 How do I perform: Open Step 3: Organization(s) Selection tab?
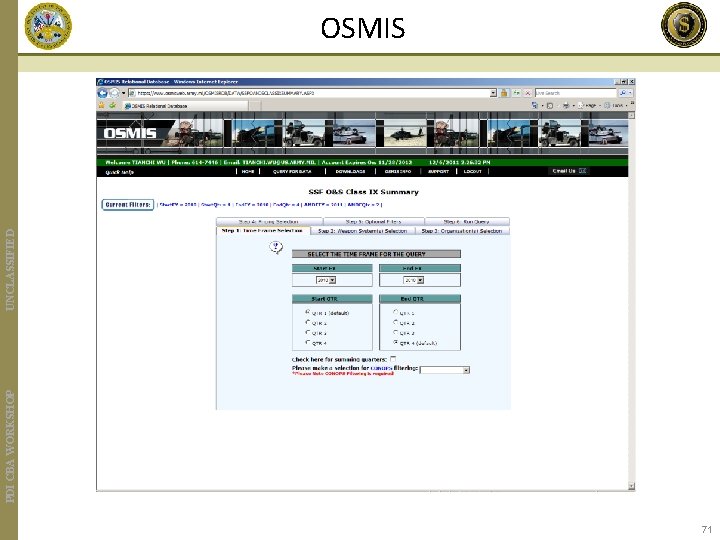462,231
